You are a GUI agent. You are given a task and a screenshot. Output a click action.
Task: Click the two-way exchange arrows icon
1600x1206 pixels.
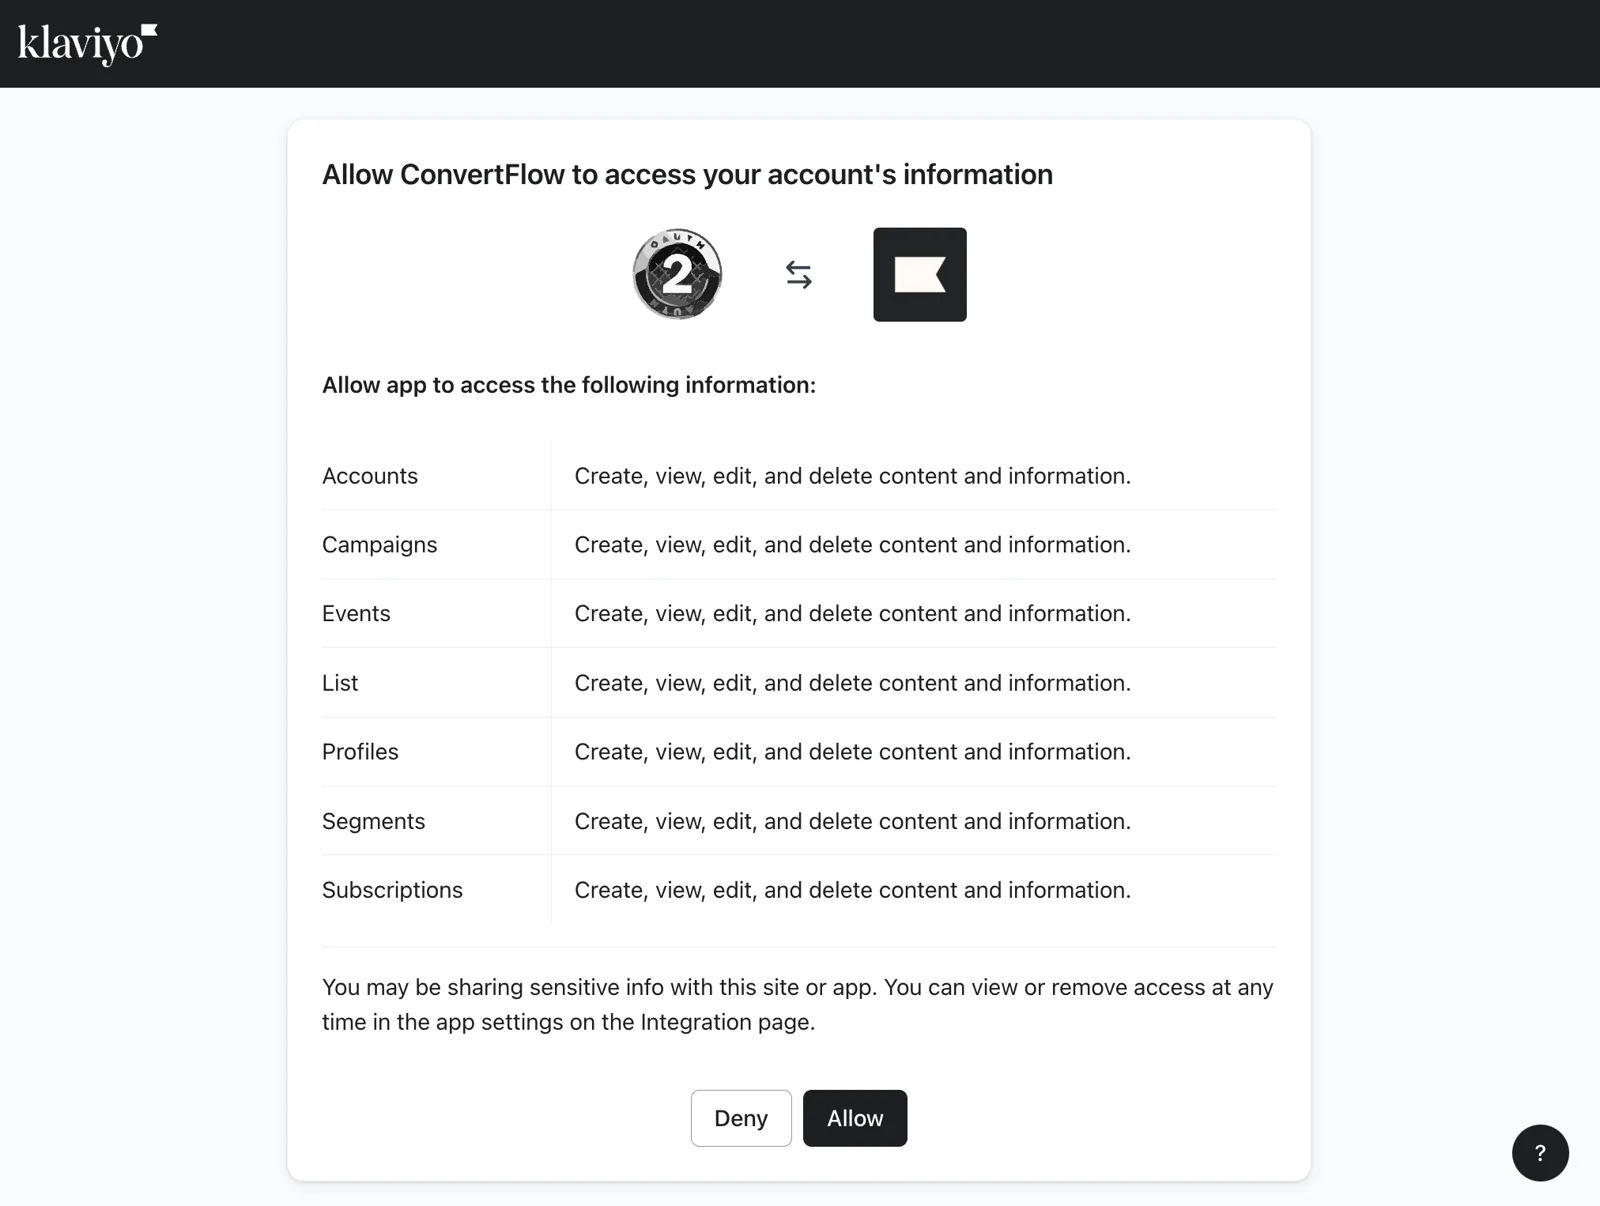click(x=798, y=274)
